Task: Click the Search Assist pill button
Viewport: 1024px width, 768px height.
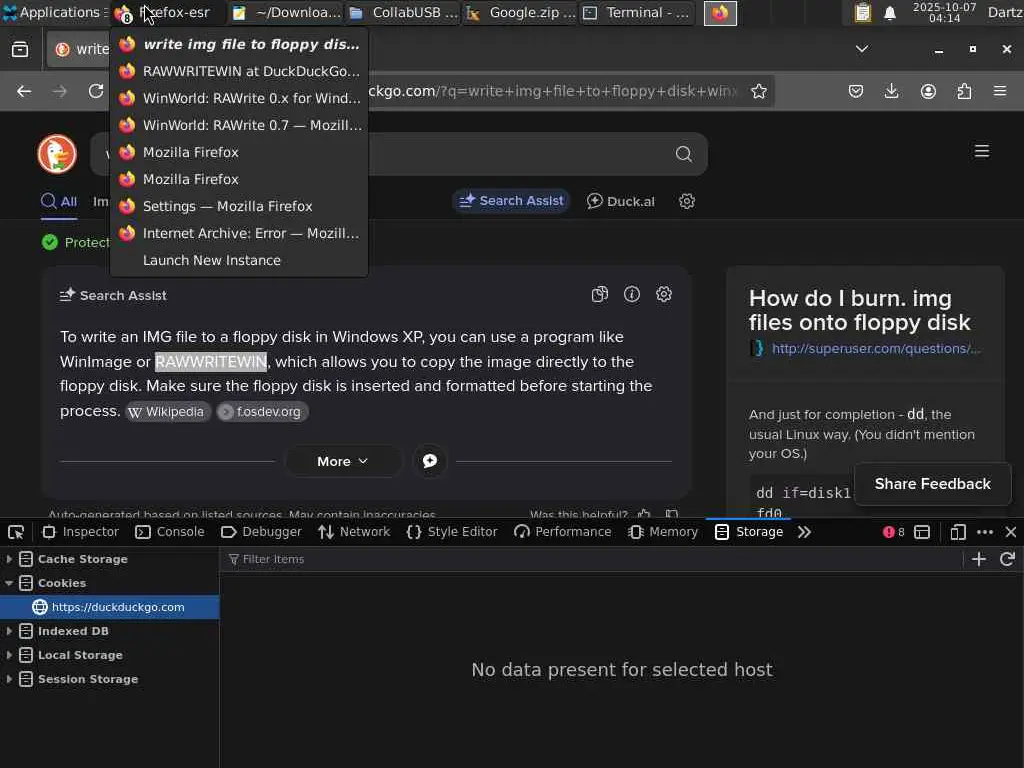Action: (511, 201)
